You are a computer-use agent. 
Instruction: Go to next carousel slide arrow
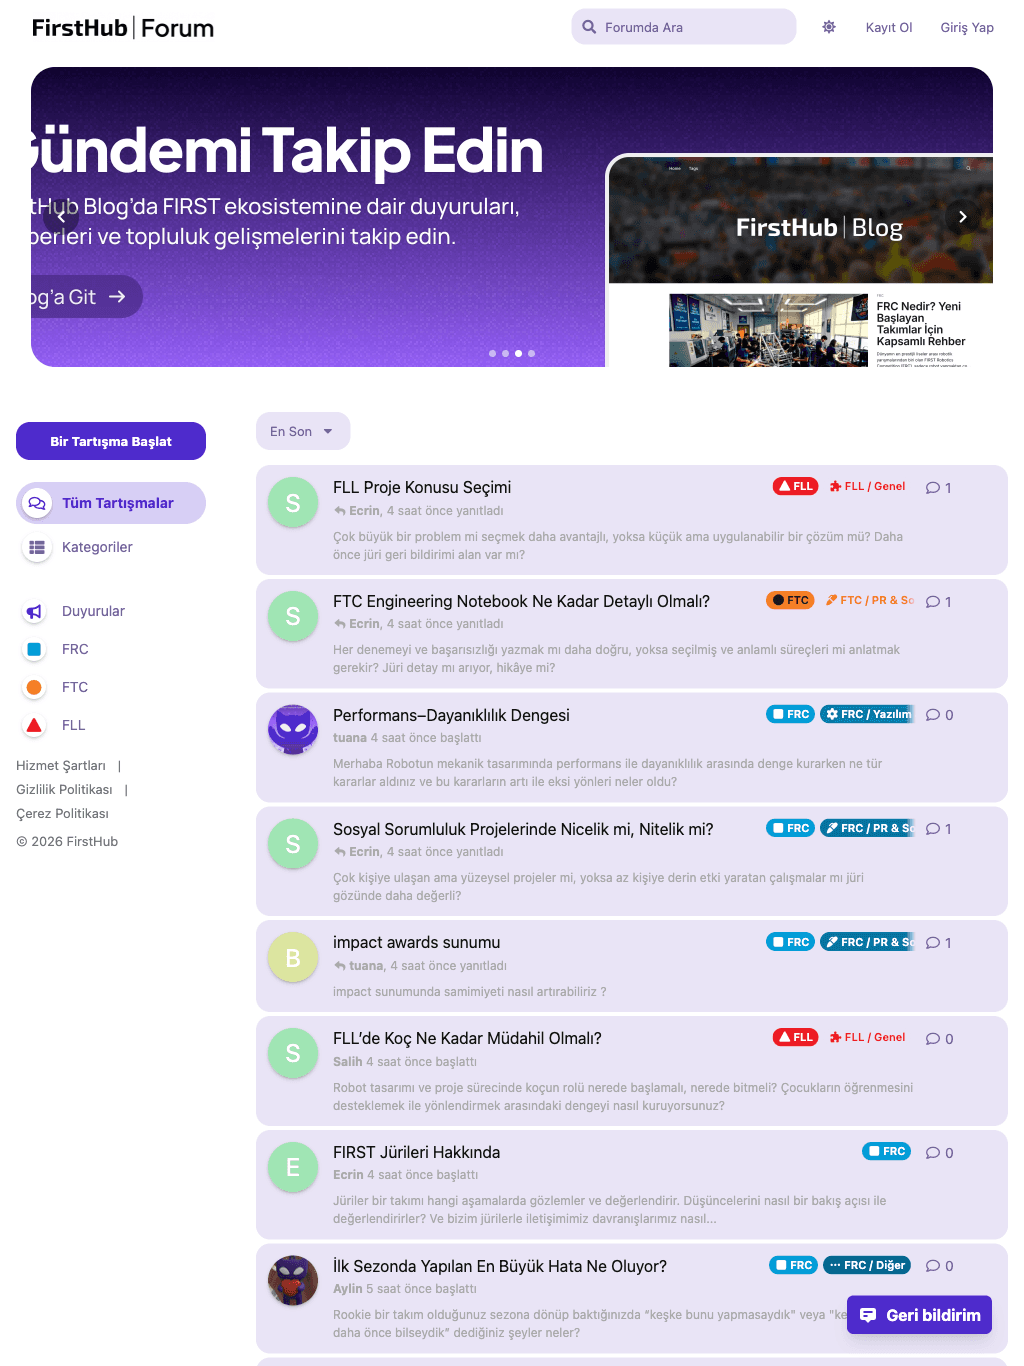point(962,216)
